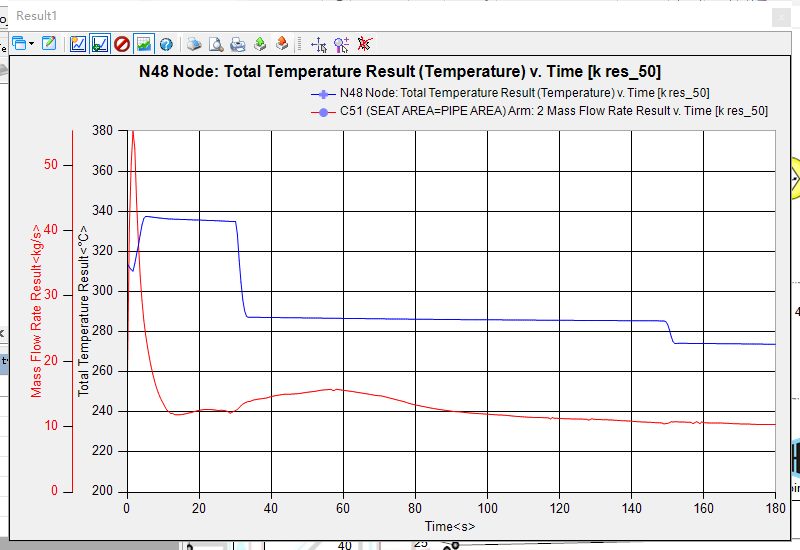Click the printer setup icon

click(x=238, y=44)
